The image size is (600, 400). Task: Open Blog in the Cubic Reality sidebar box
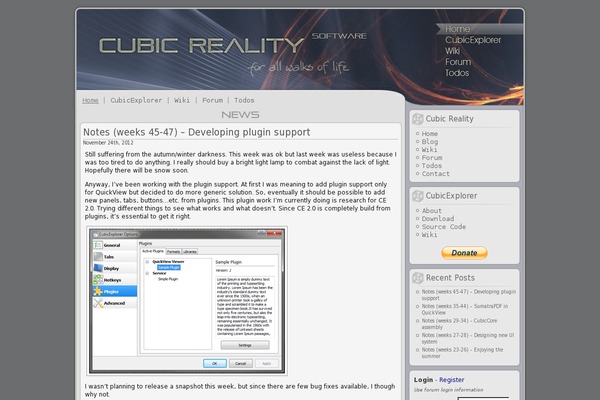pos(430,142)
